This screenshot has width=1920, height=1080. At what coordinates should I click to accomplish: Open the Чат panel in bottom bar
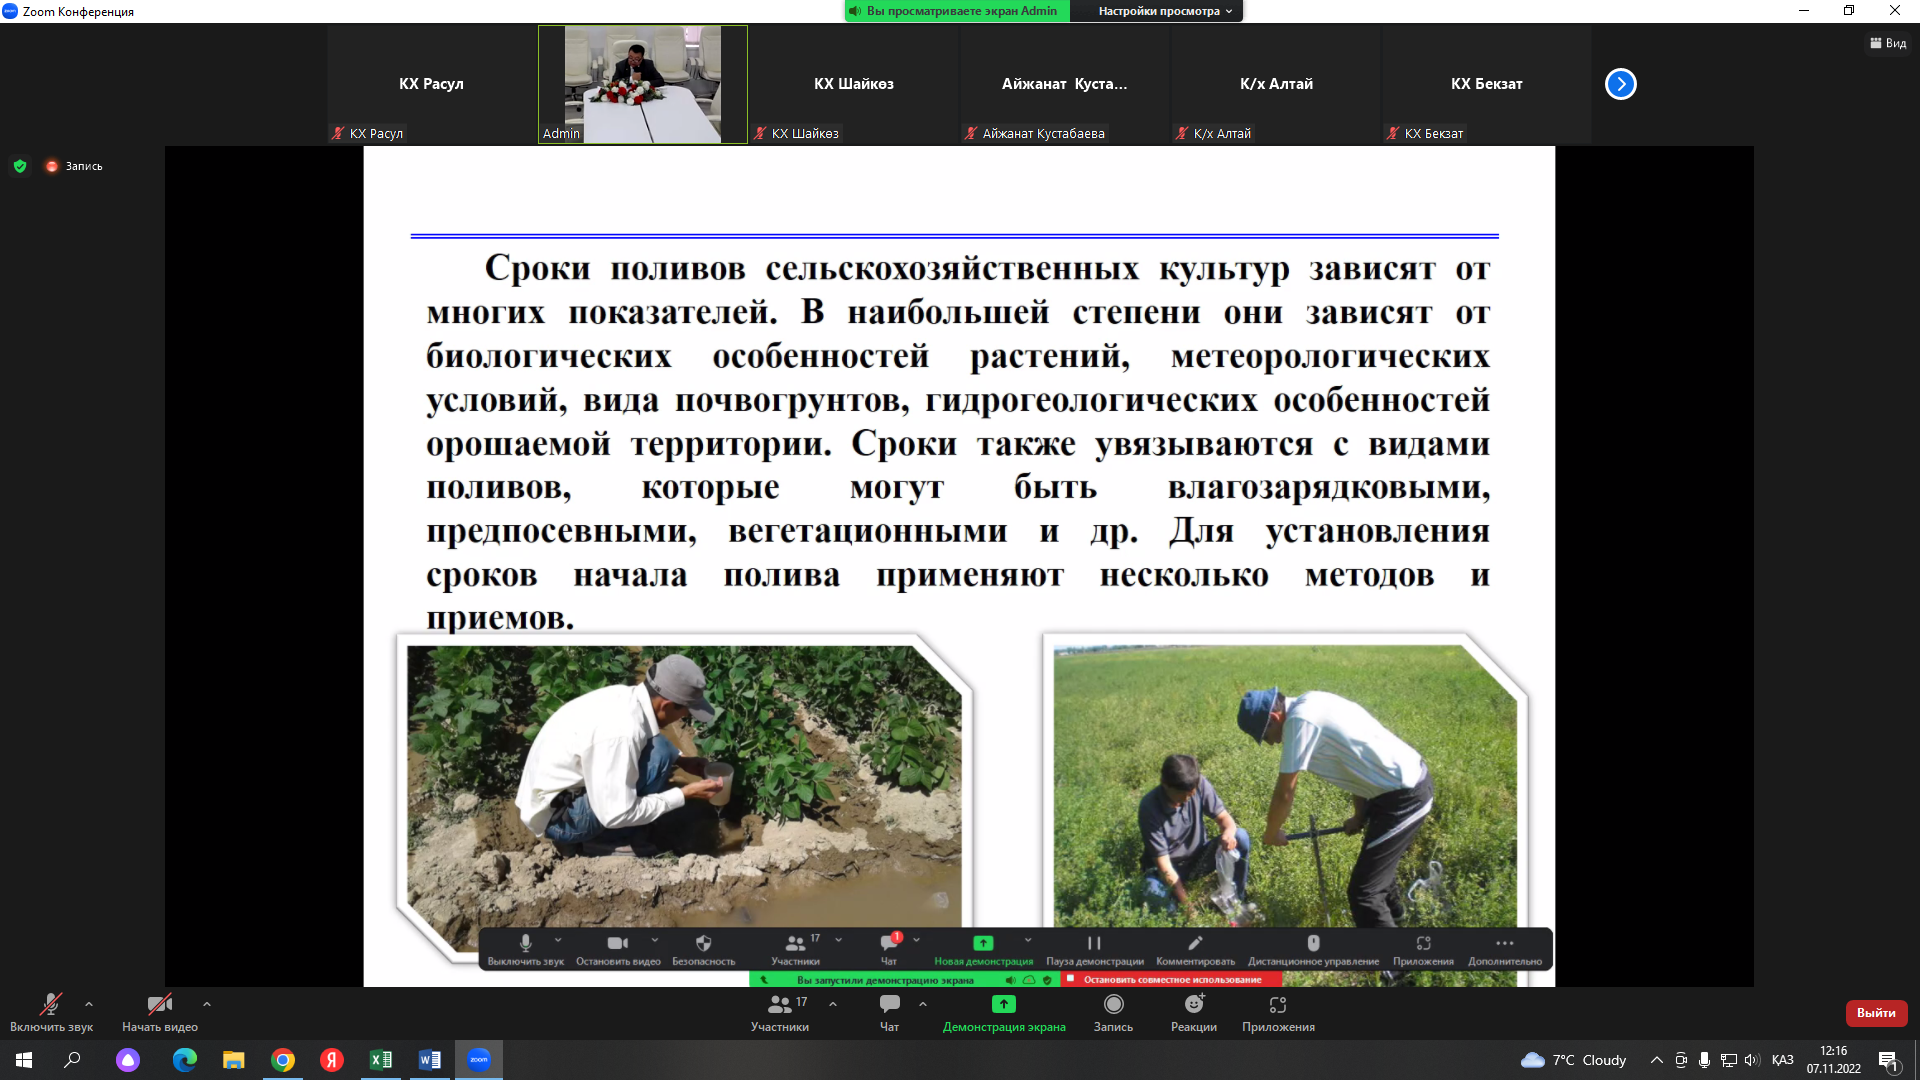tap(889, 1012)
